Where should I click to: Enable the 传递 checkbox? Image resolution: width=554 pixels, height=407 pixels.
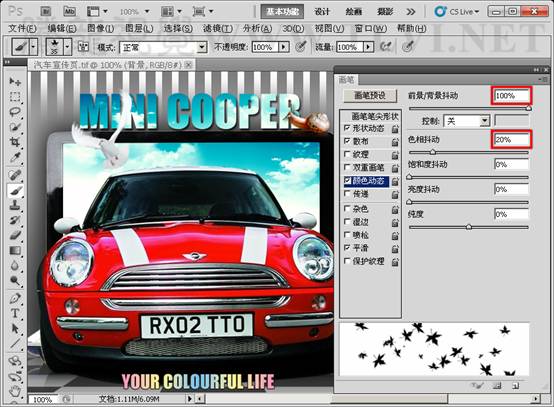pyautogui.click(x=347, y=194)
